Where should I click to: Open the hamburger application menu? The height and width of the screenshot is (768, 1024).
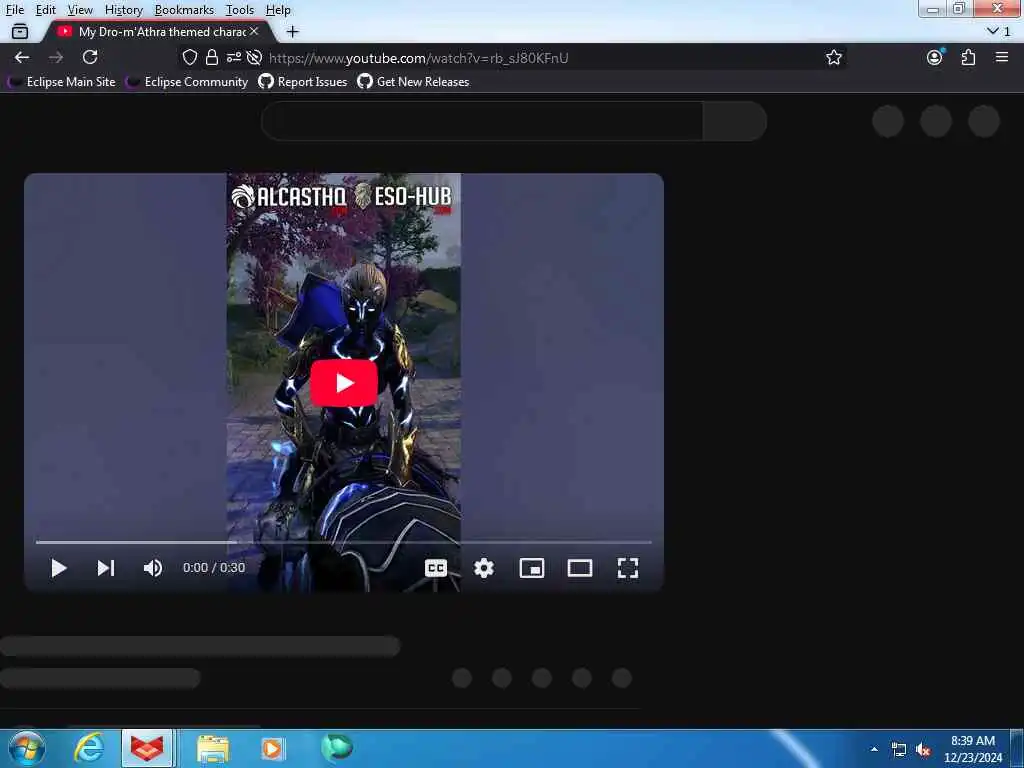1002,57
